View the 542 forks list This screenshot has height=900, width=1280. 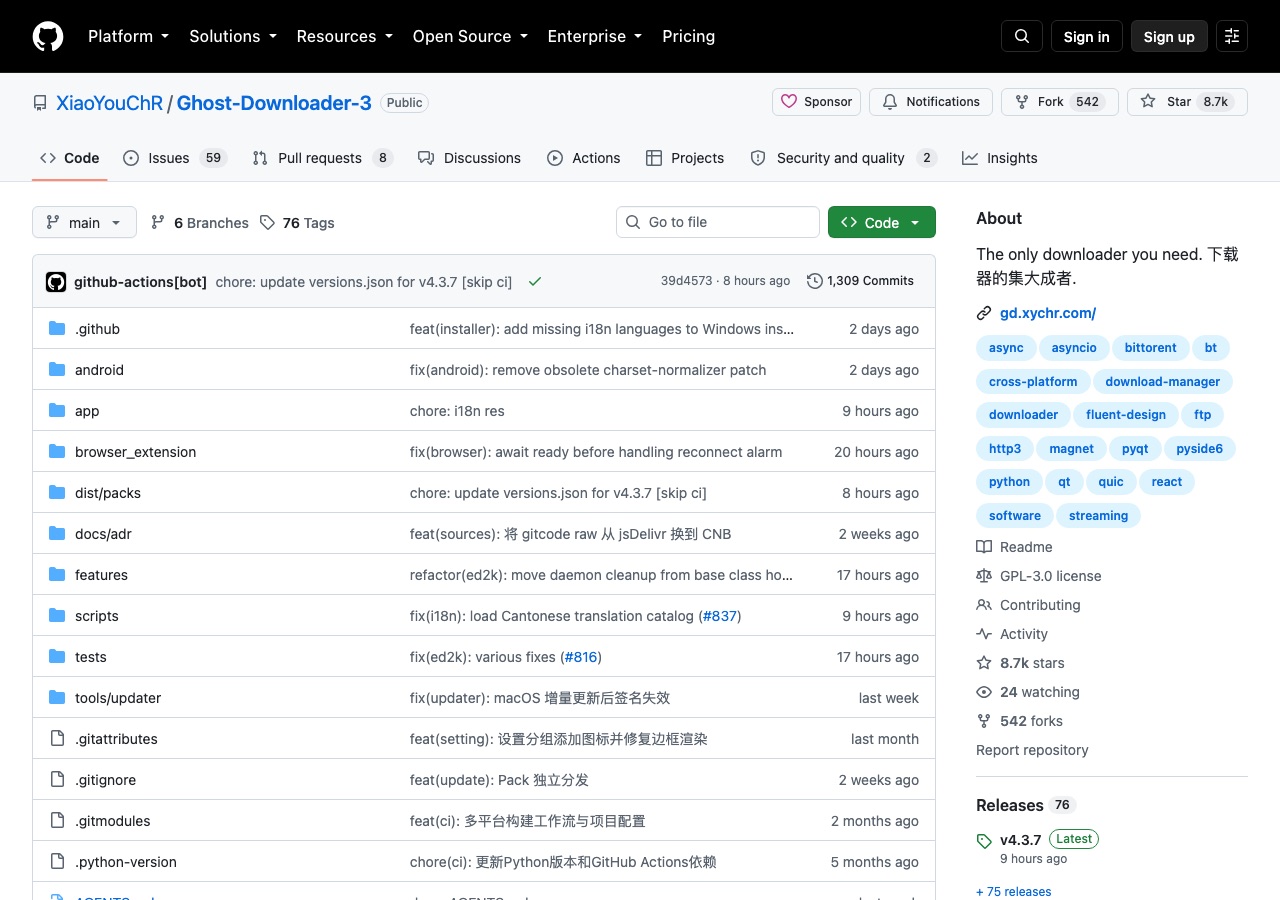1019,721
